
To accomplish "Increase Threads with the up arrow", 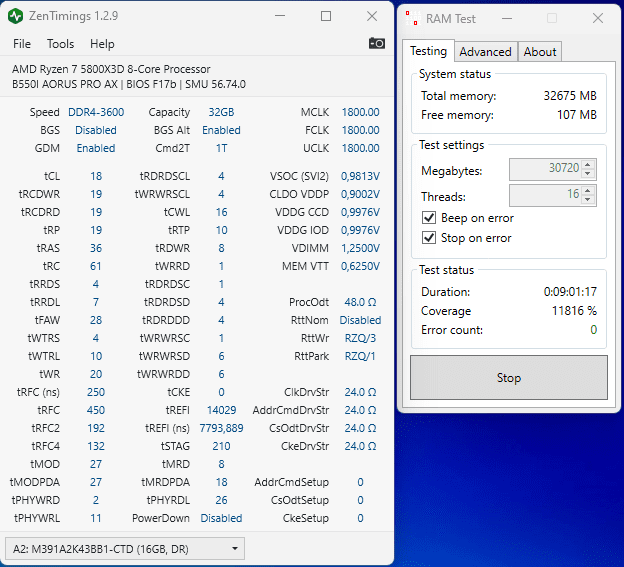I will pos(588,189).
